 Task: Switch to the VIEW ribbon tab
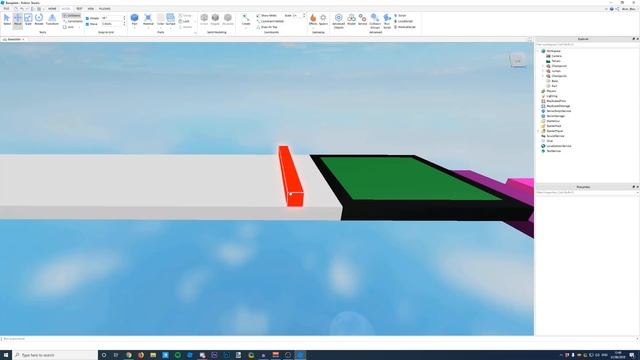[x=91, y=9]
